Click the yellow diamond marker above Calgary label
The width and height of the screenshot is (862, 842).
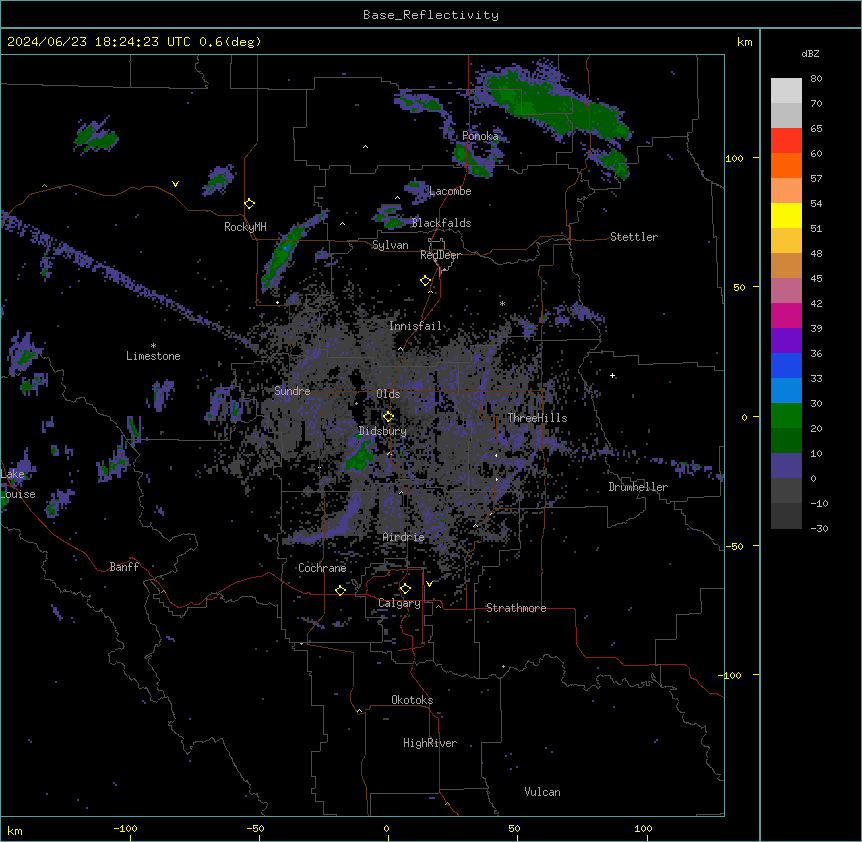pyautogui.click(x=405, y=589)
